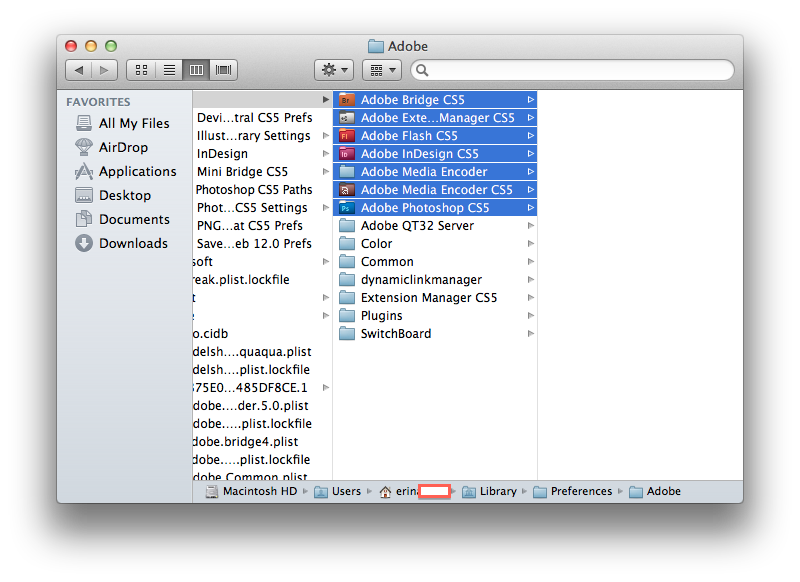Click Library in the path bar
The width and height of the screenshot is (800, 582).
489,491
